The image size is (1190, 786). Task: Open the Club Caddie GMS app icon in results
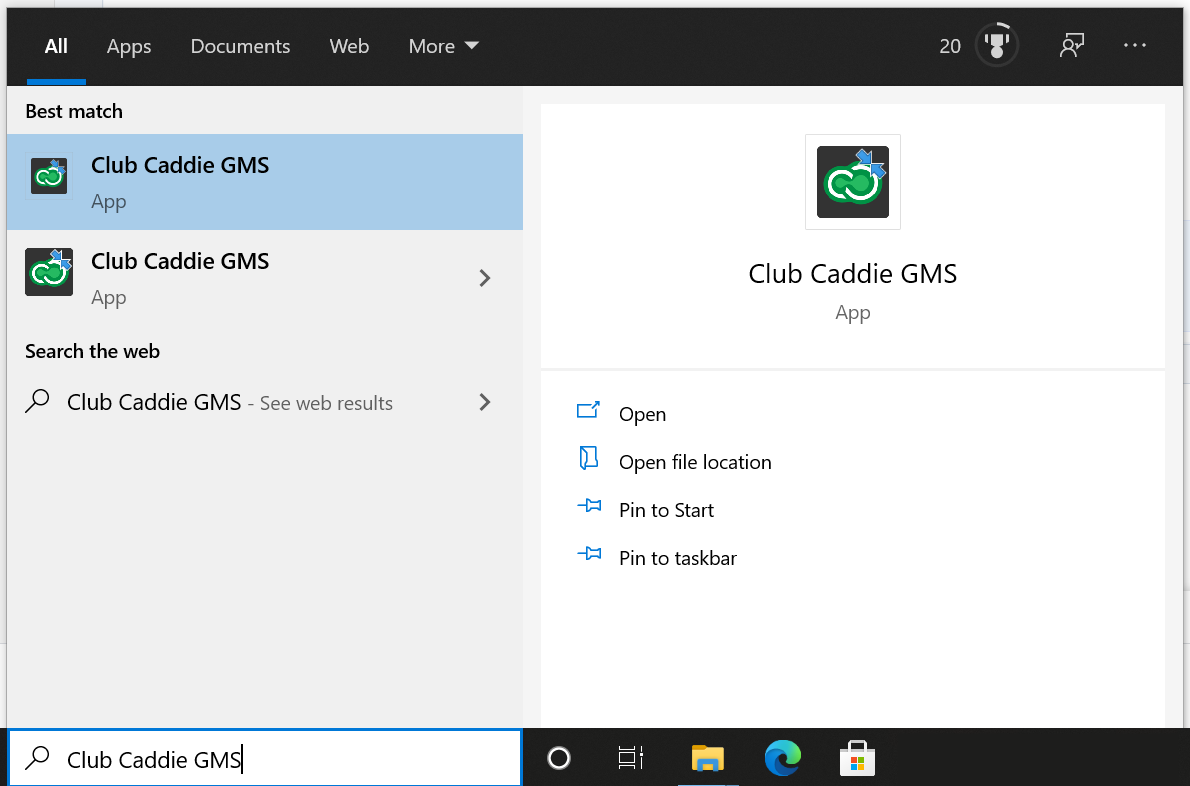(49, 175)
